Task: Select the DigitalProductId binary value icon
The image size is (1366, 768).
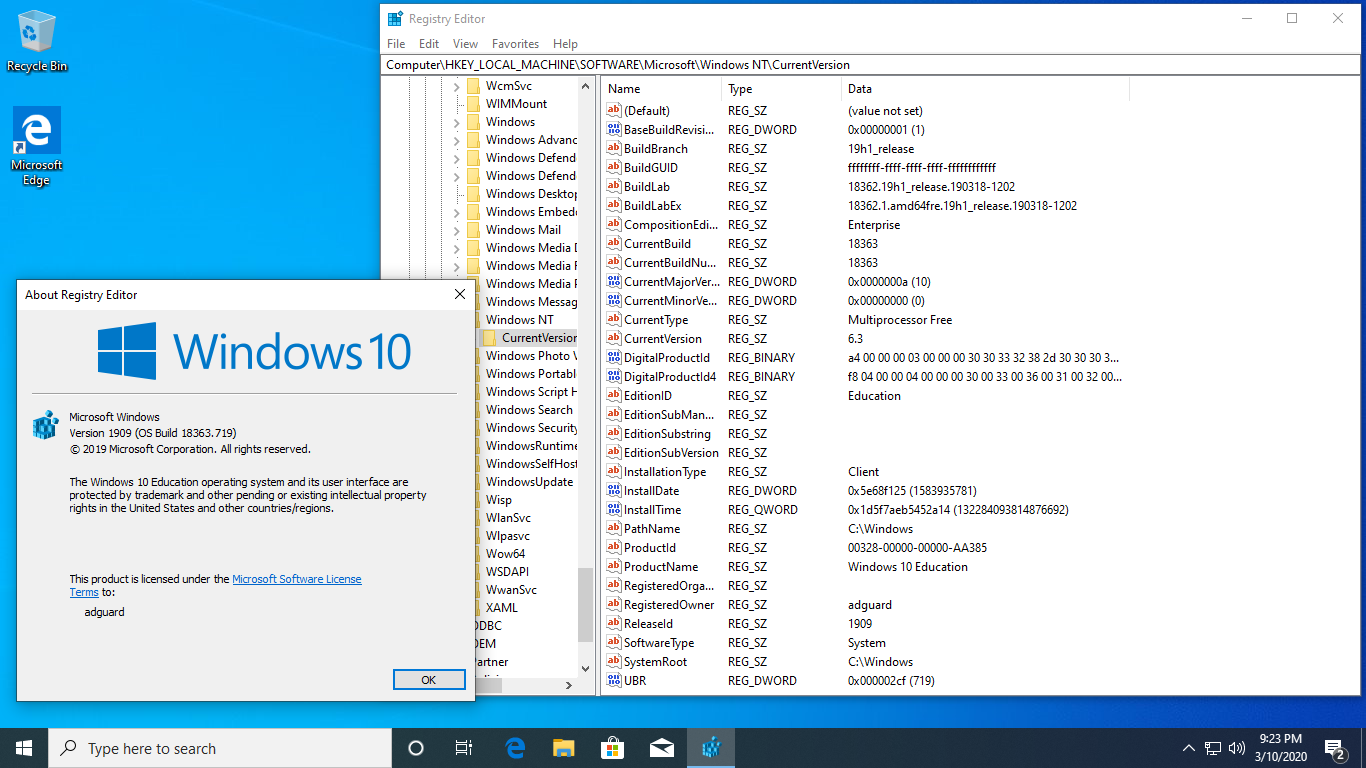Action: point(614,358)
